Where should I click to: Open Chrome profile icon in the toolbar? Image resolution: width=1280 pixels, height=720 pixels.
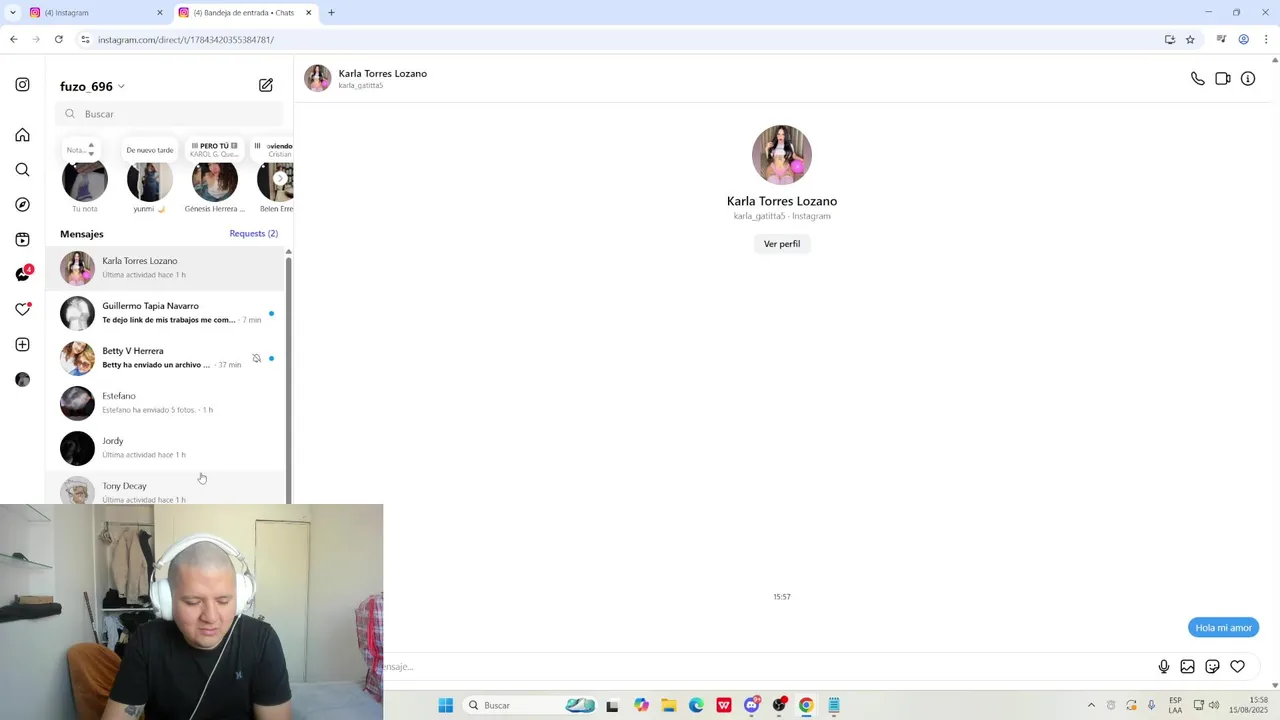coord(1244,40)
